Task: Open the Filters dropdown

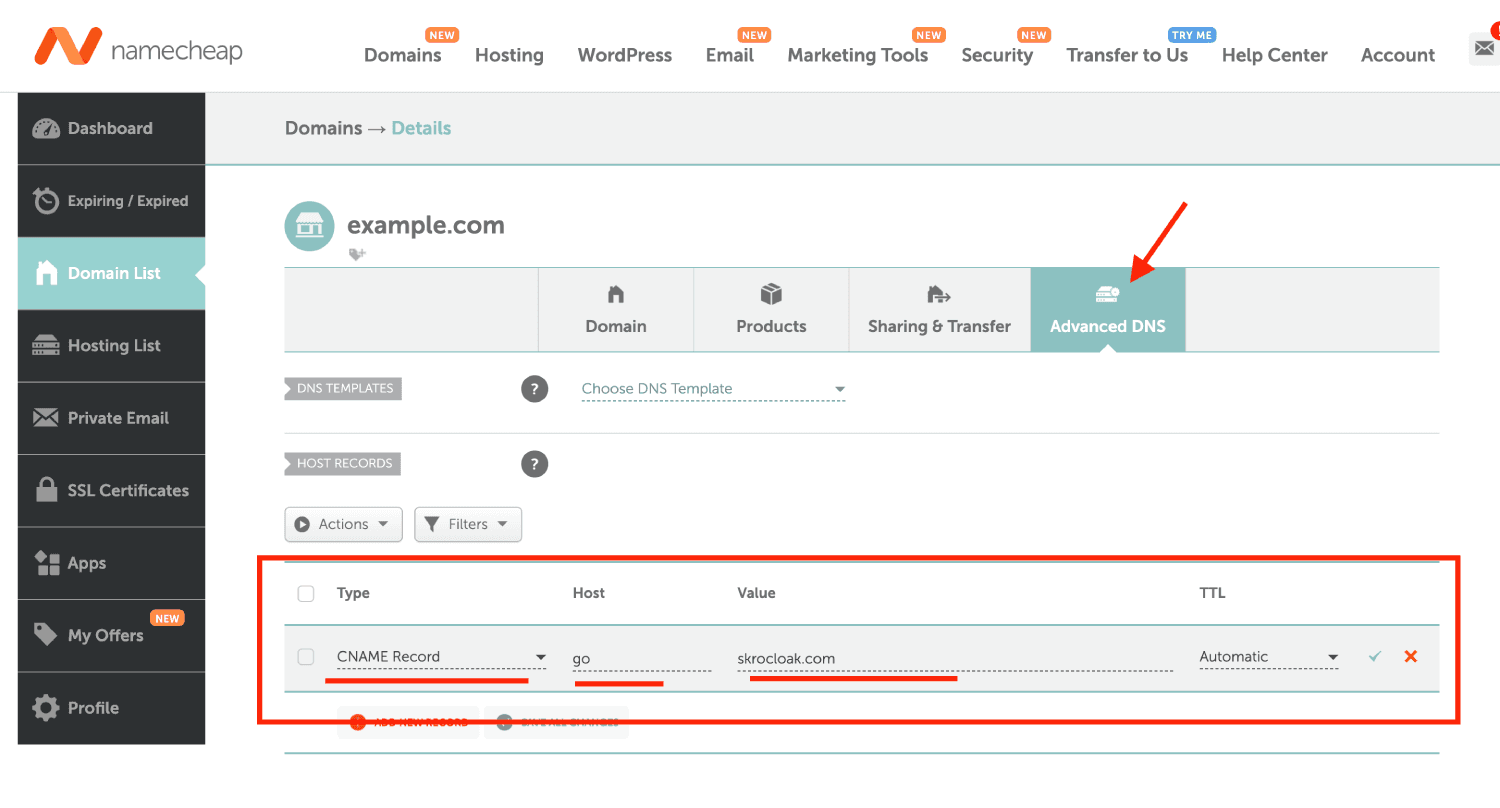Action: point(468,524)
